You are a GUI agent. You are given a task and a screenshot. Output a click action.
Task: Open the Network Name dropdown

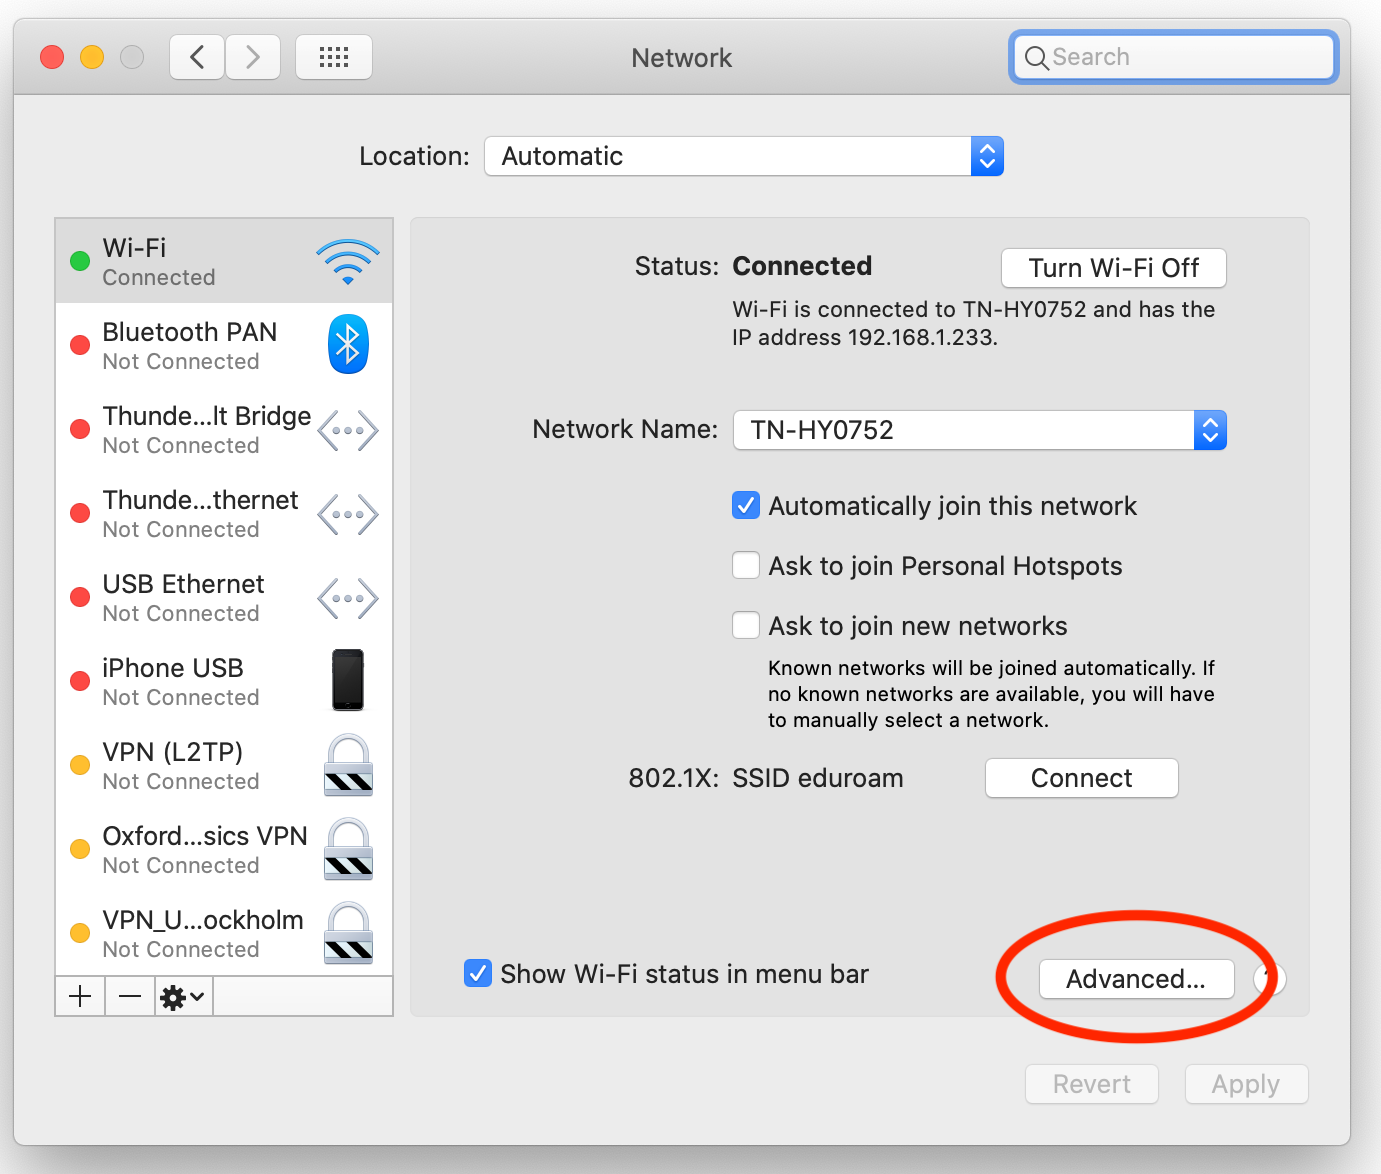click(x=980, y=430)
